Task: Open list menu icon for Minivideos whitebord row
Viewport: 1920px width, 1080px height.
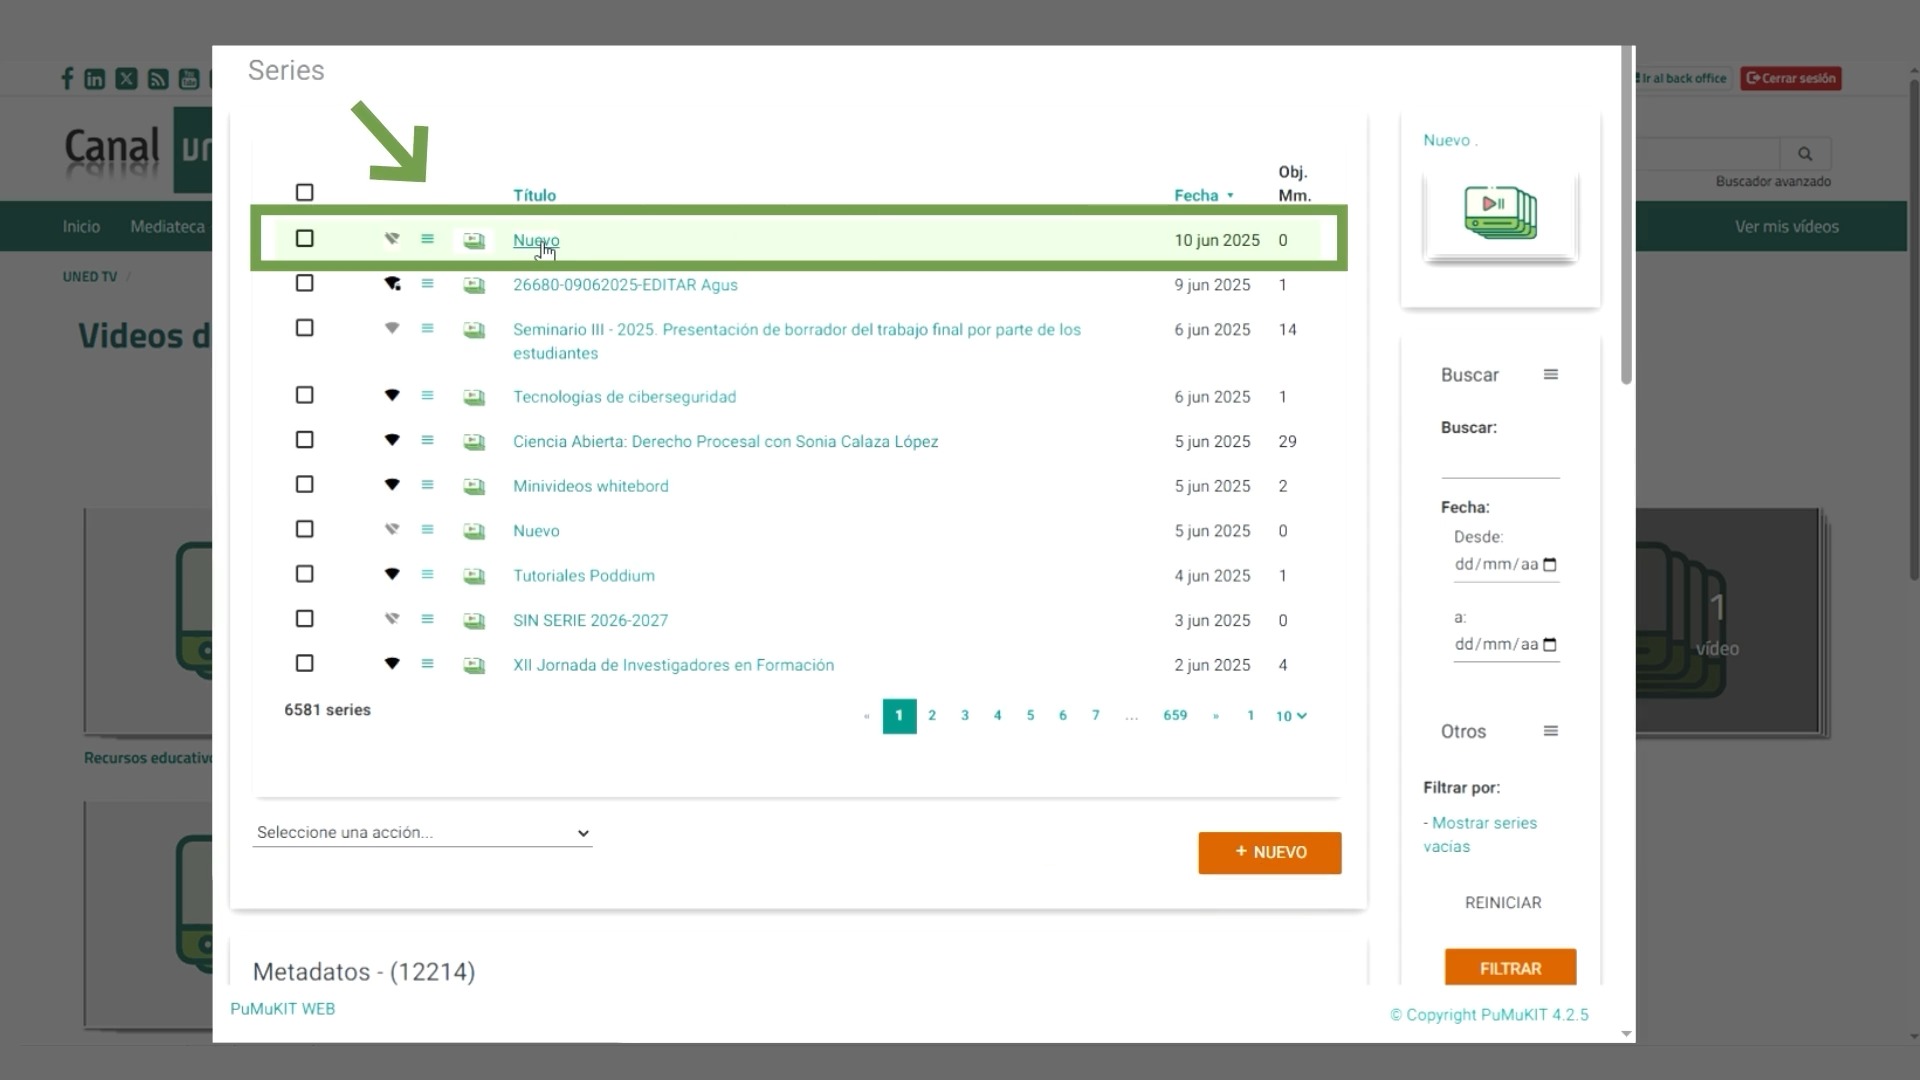Action: [x=427, y=485]
